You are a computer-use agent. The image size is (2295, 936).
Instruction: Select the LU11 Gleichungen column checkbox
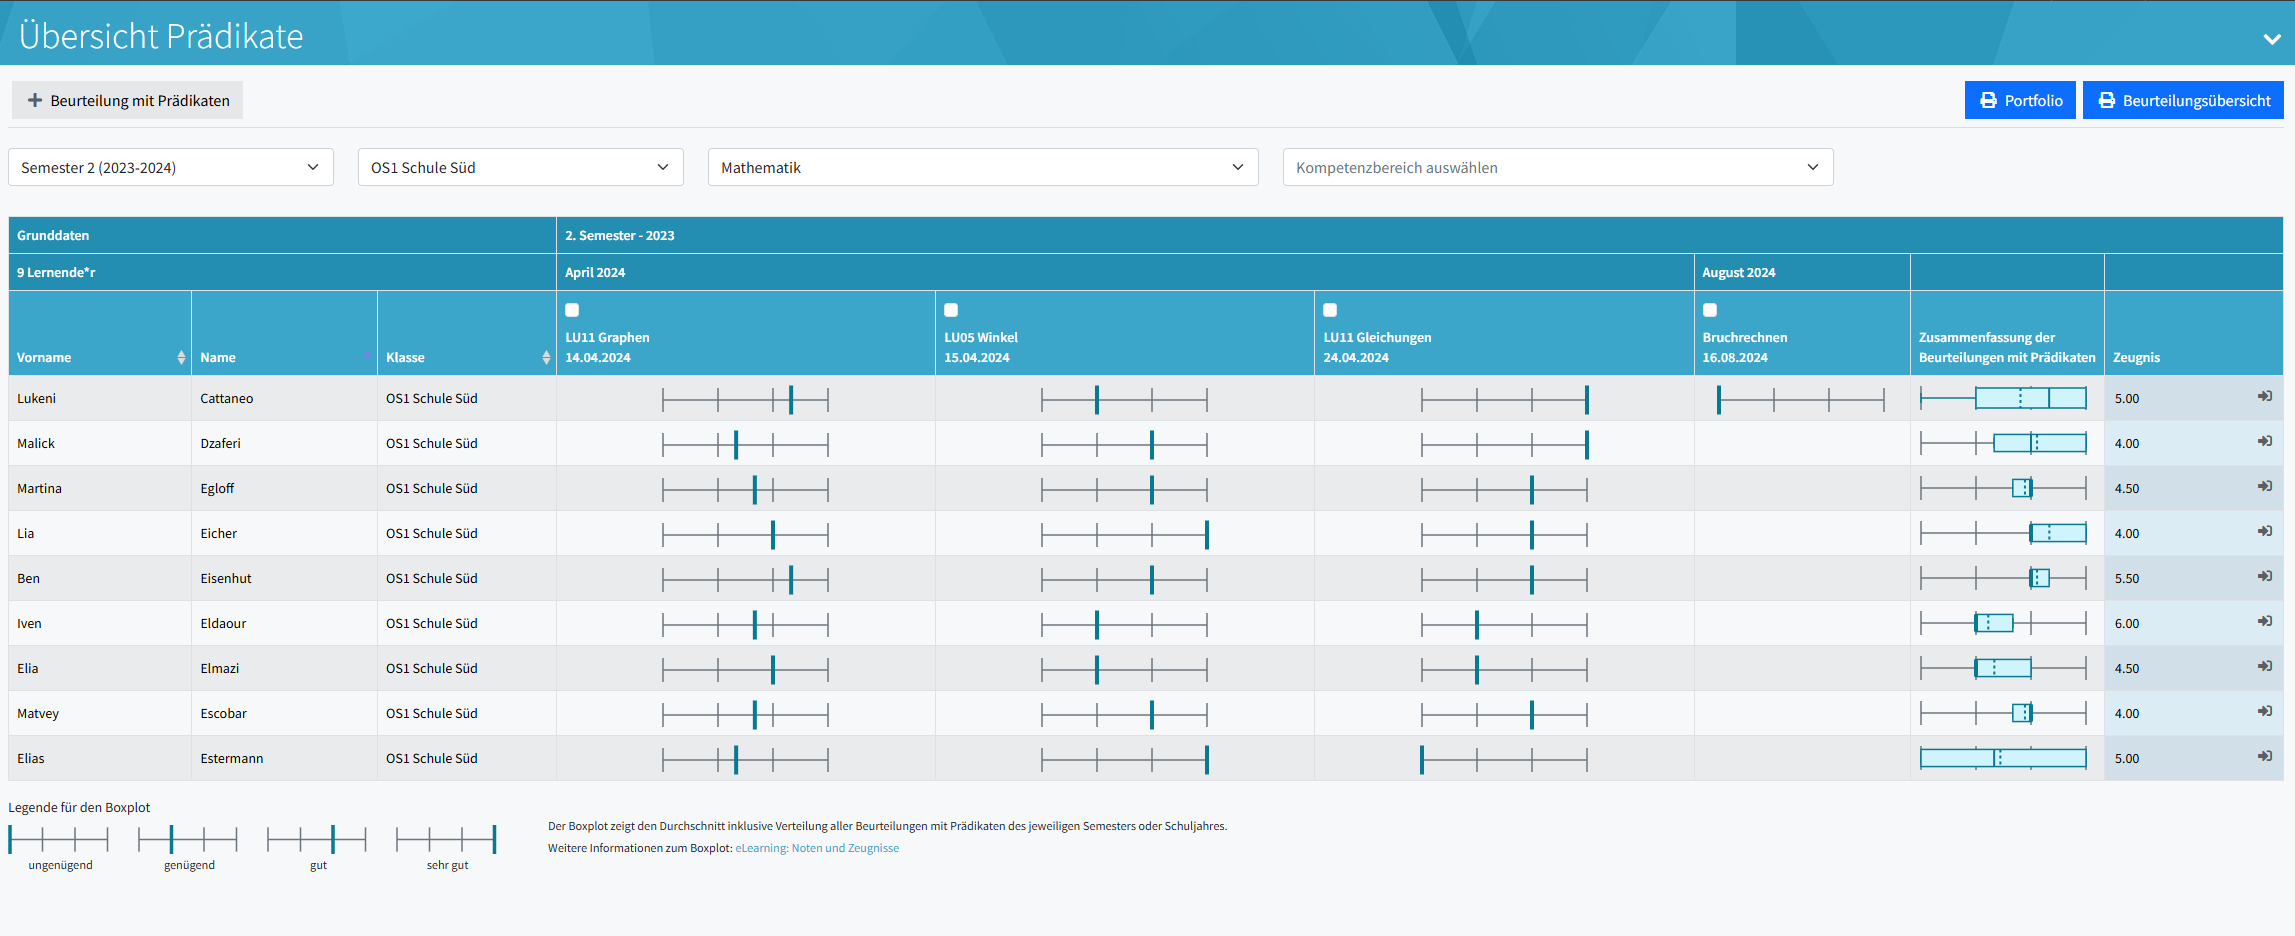point(1330,310)
